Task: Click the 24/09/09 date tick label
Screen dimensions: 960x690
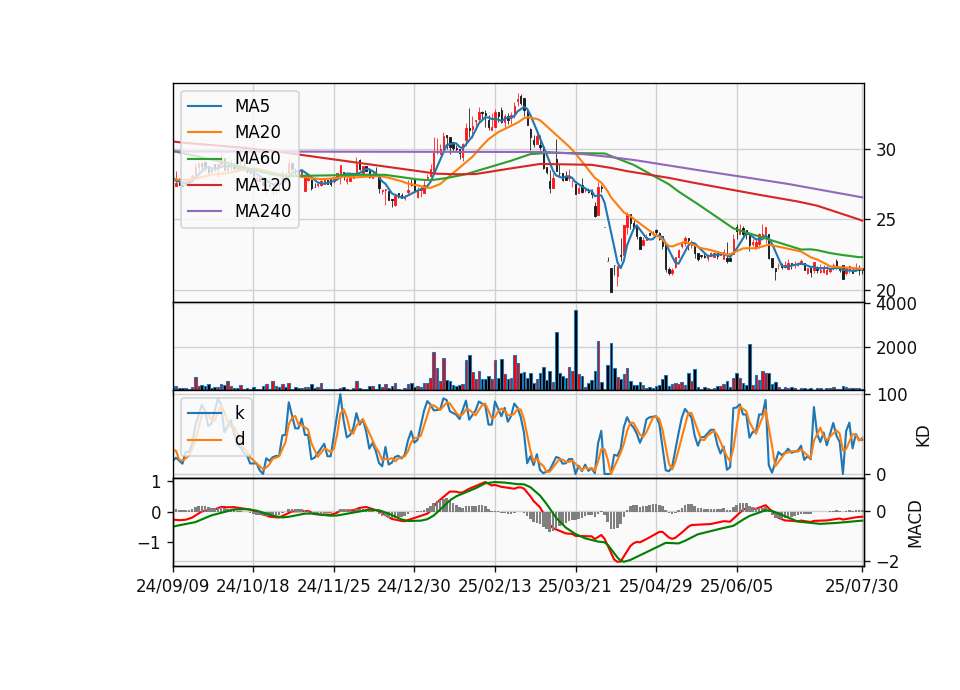Action: click(173, 586)
